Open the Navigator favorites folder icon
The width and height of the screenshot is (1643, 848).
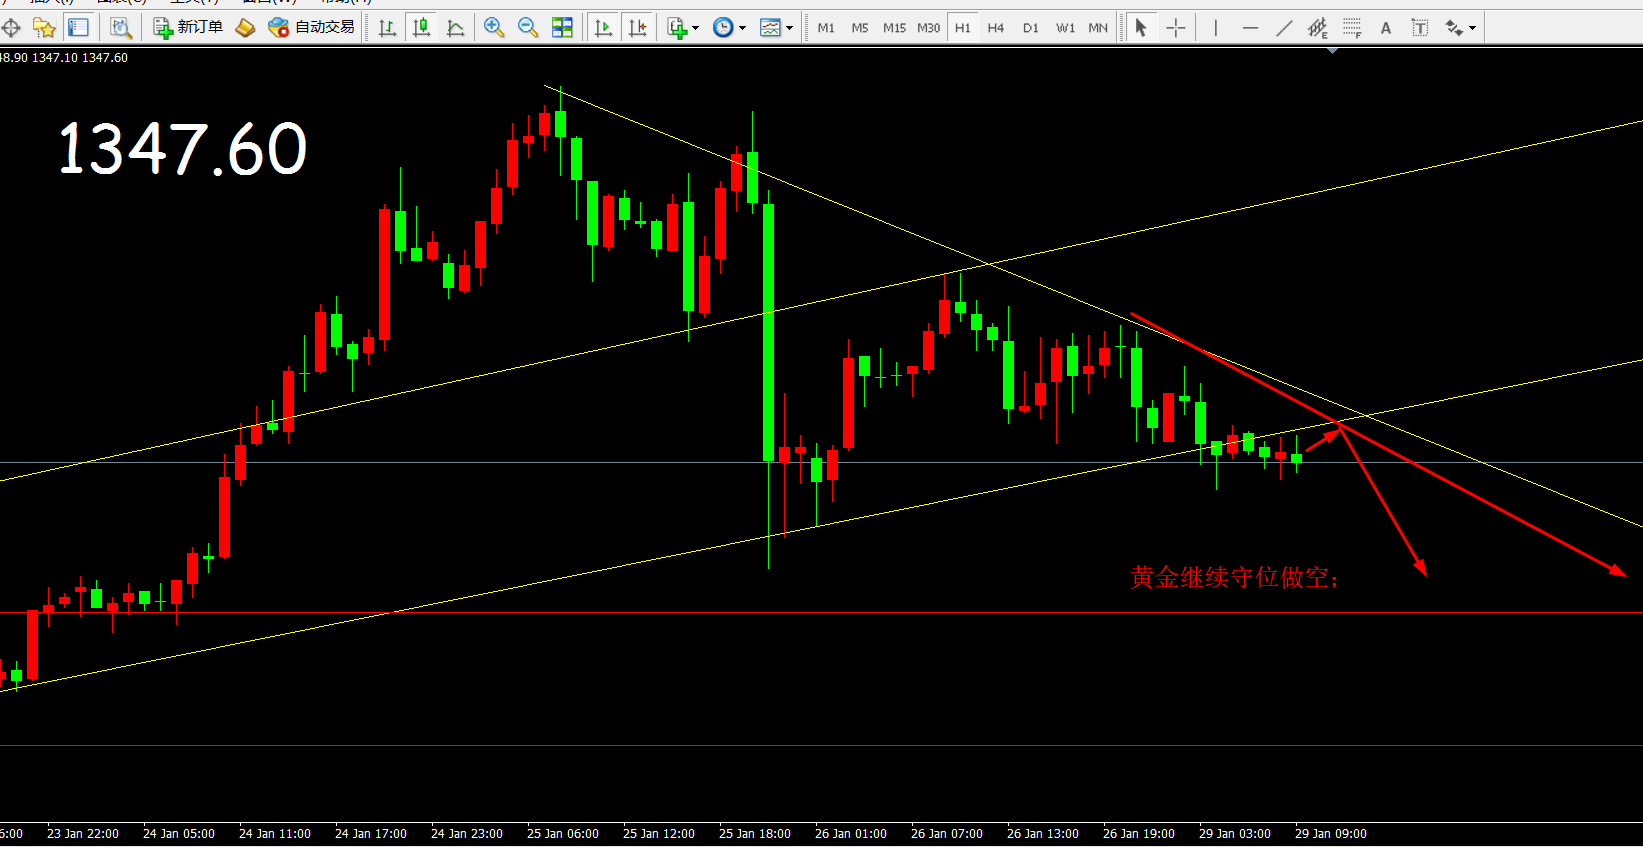44,28
